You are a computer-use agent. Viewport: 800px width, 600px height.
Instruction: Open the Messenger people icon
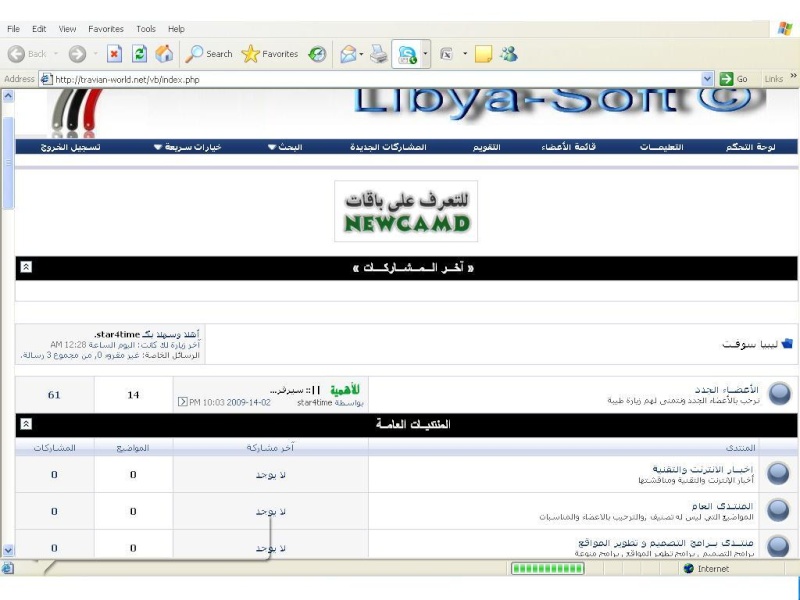(x=509, y=54)
